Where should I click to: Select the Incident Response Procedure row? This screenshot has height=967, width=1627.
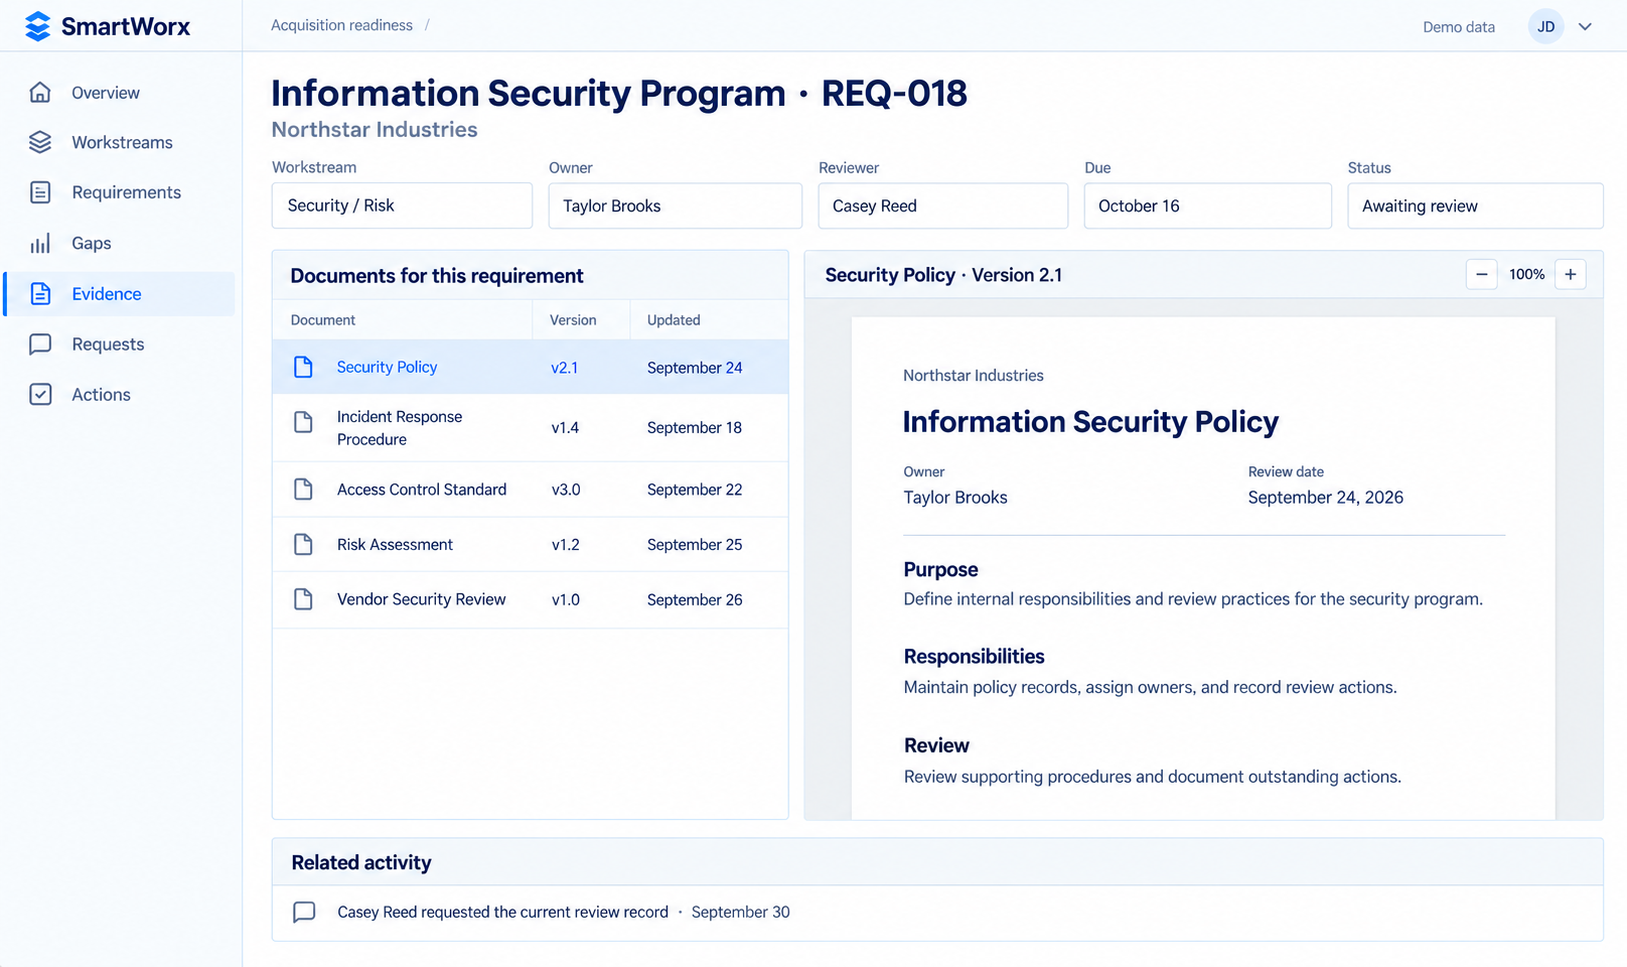[530, 428]
